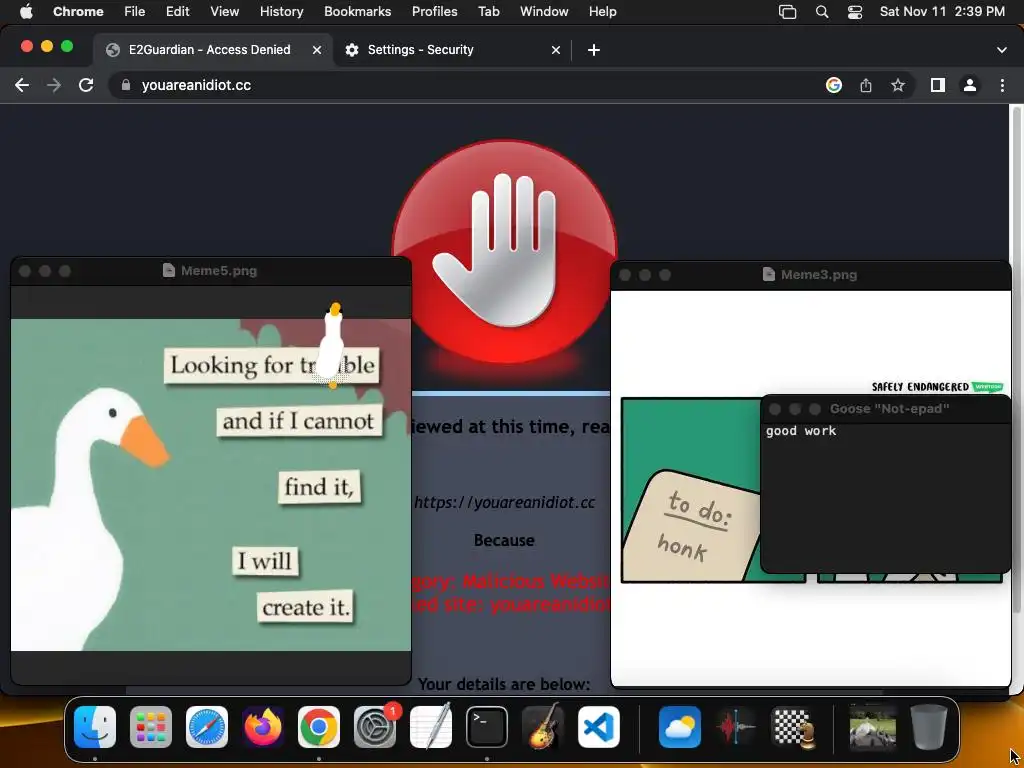The width and height of the screenshot is (1024, 768).
Task: Open Spotlight search in menu bar
Action: pos(822,12)
